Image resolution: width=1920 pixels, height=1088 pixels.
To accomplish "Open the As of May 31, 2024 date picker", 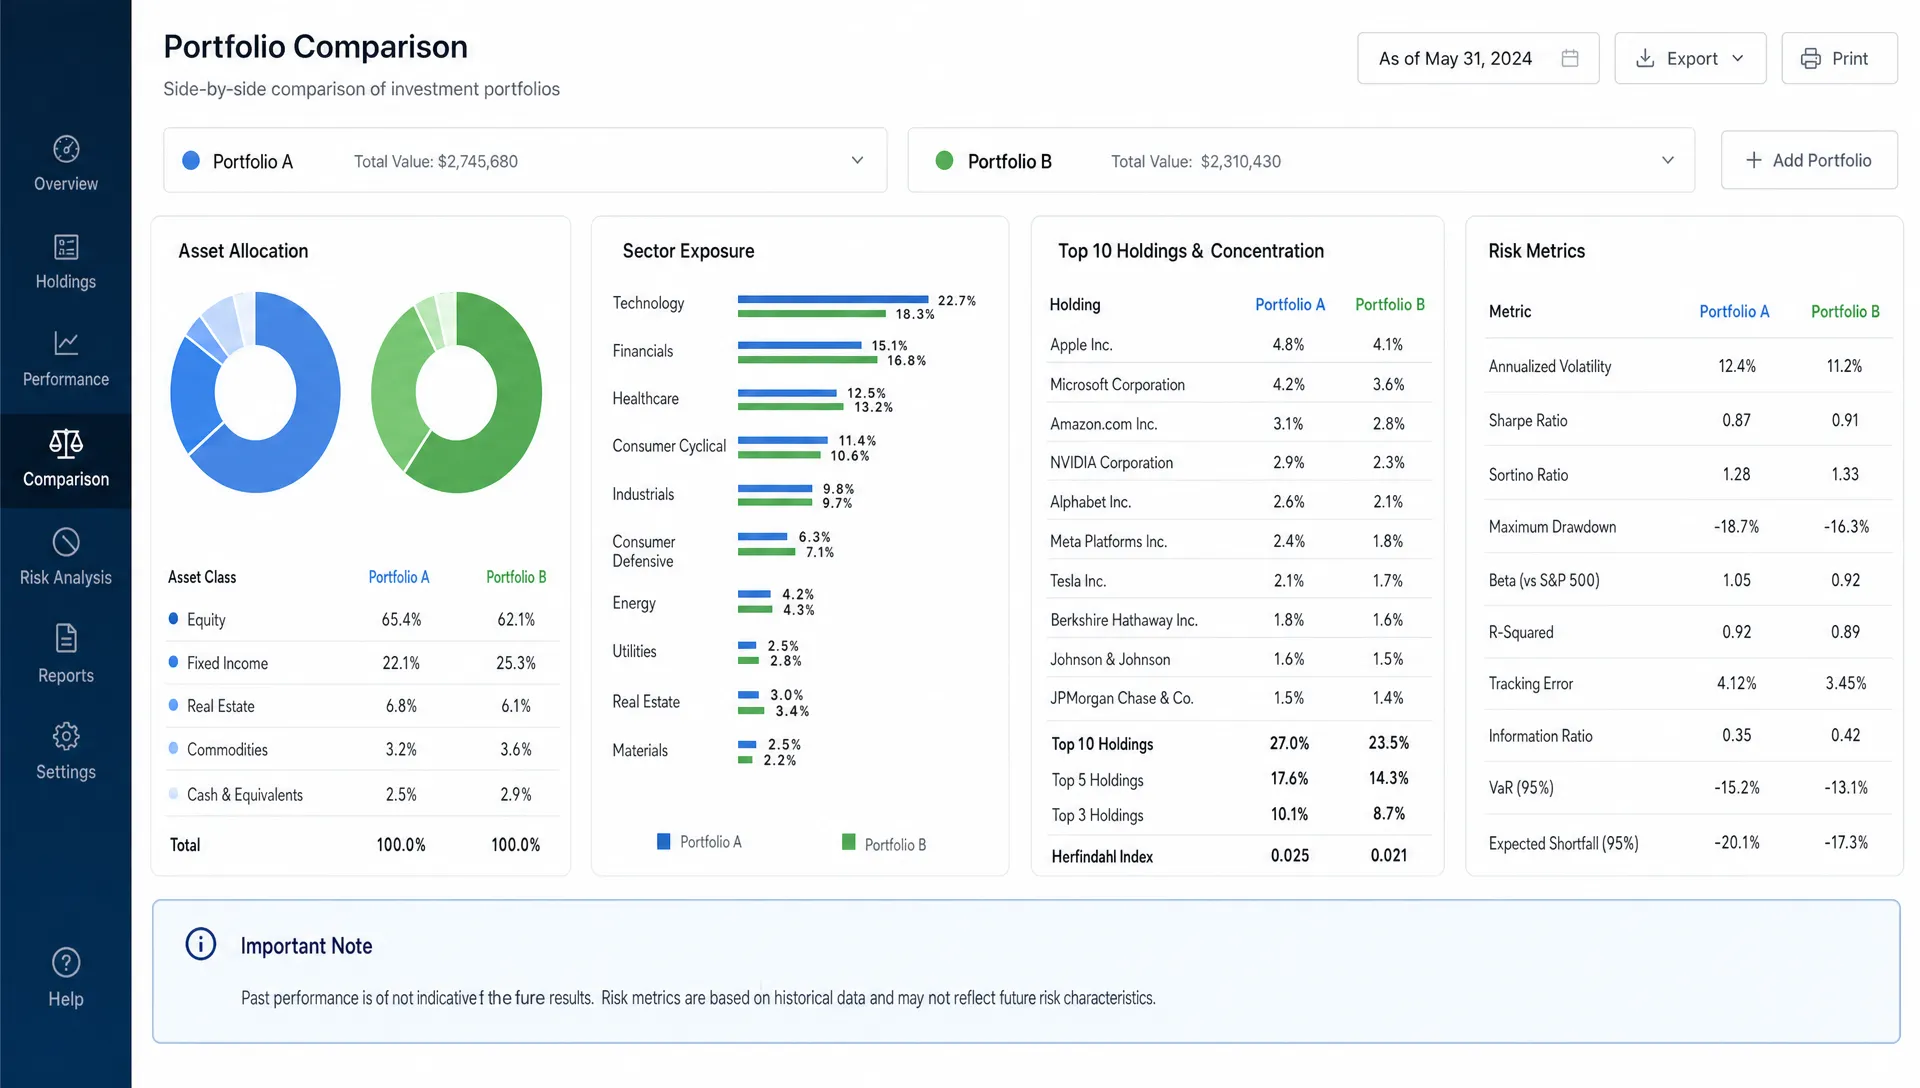I will pyautogui.click(x=1478, y=58).
